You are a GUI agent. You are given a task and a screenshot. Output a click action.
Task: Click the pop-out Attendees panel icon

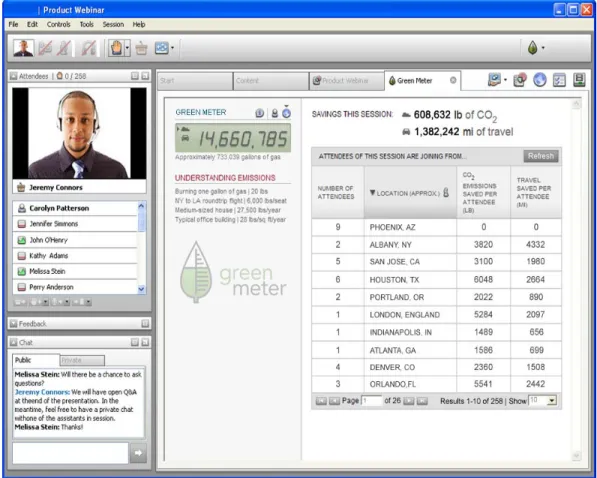click(145, 76)
